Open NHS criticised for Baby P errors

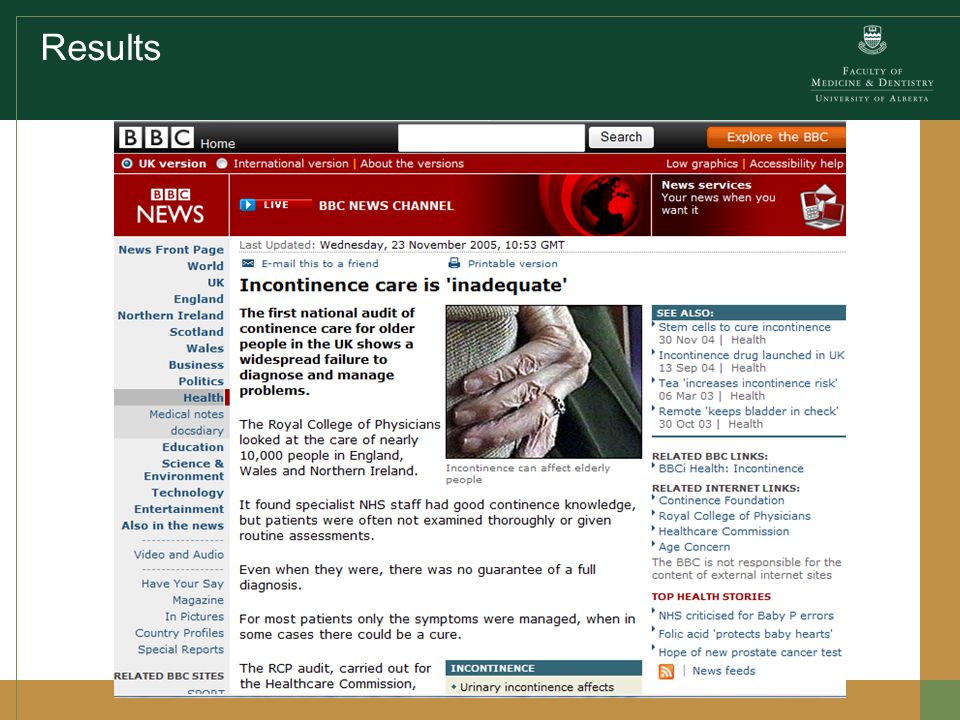click(746, 616)
